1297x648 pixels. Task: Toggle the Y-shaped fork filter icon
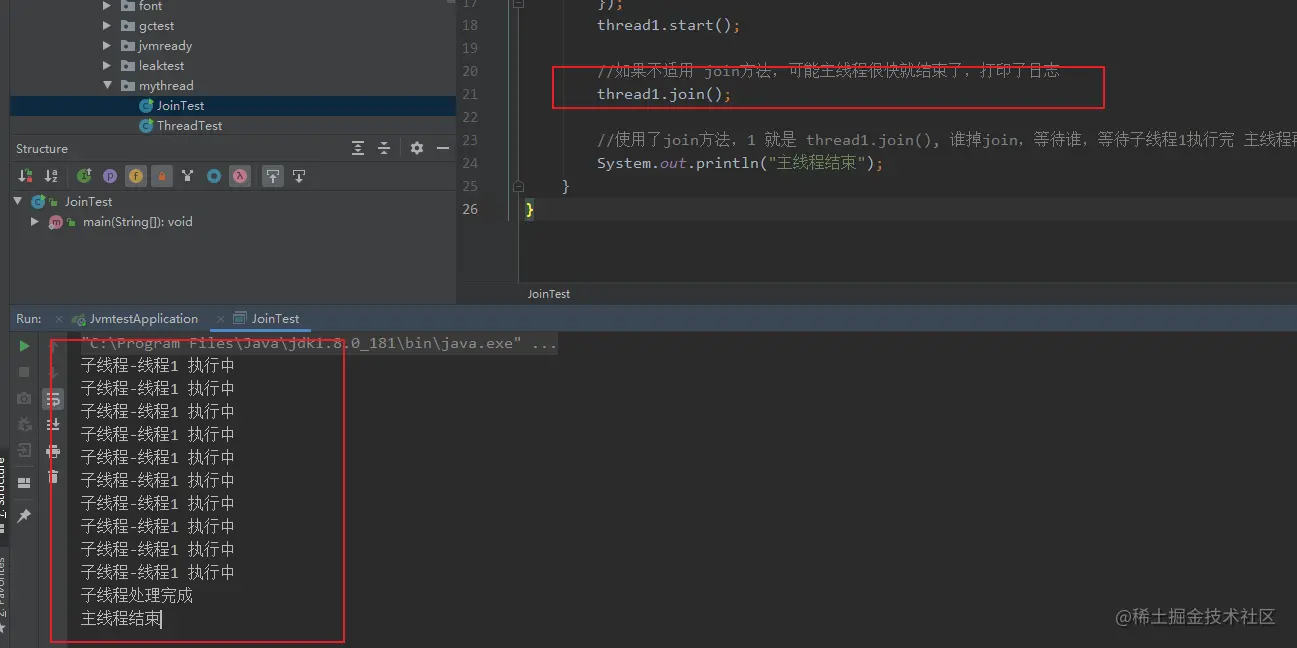pos(188,176)
